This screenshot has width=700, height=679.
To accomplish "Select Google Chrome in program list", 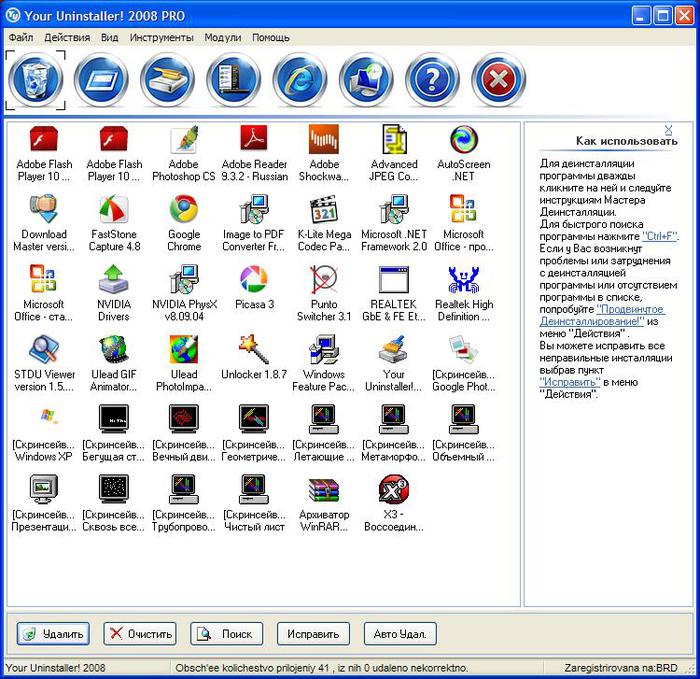I will pyautogui.click(x=184, y=223).
